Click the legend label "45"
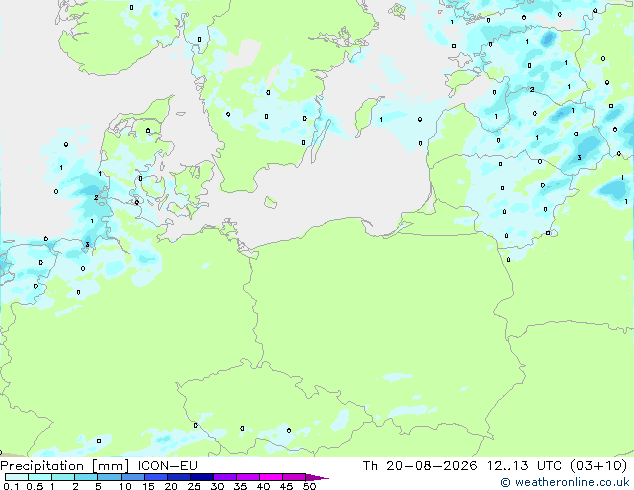 tap(287, 486)
